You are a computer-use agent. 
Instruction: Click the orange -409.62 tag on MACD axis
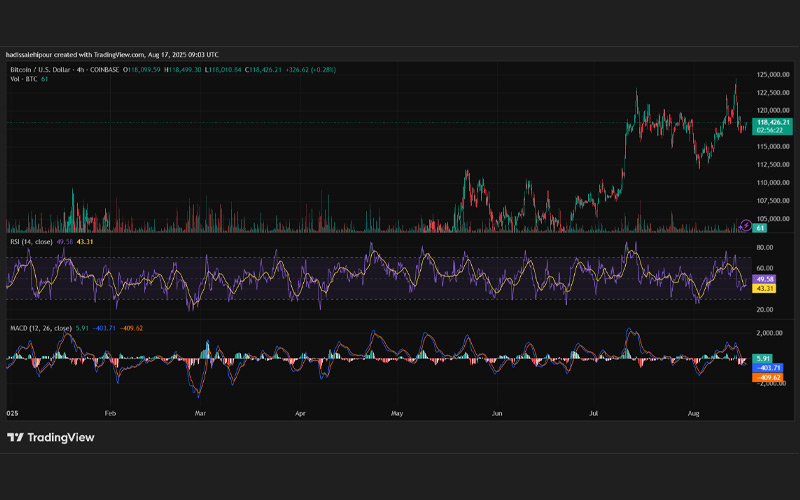point(768,378)
